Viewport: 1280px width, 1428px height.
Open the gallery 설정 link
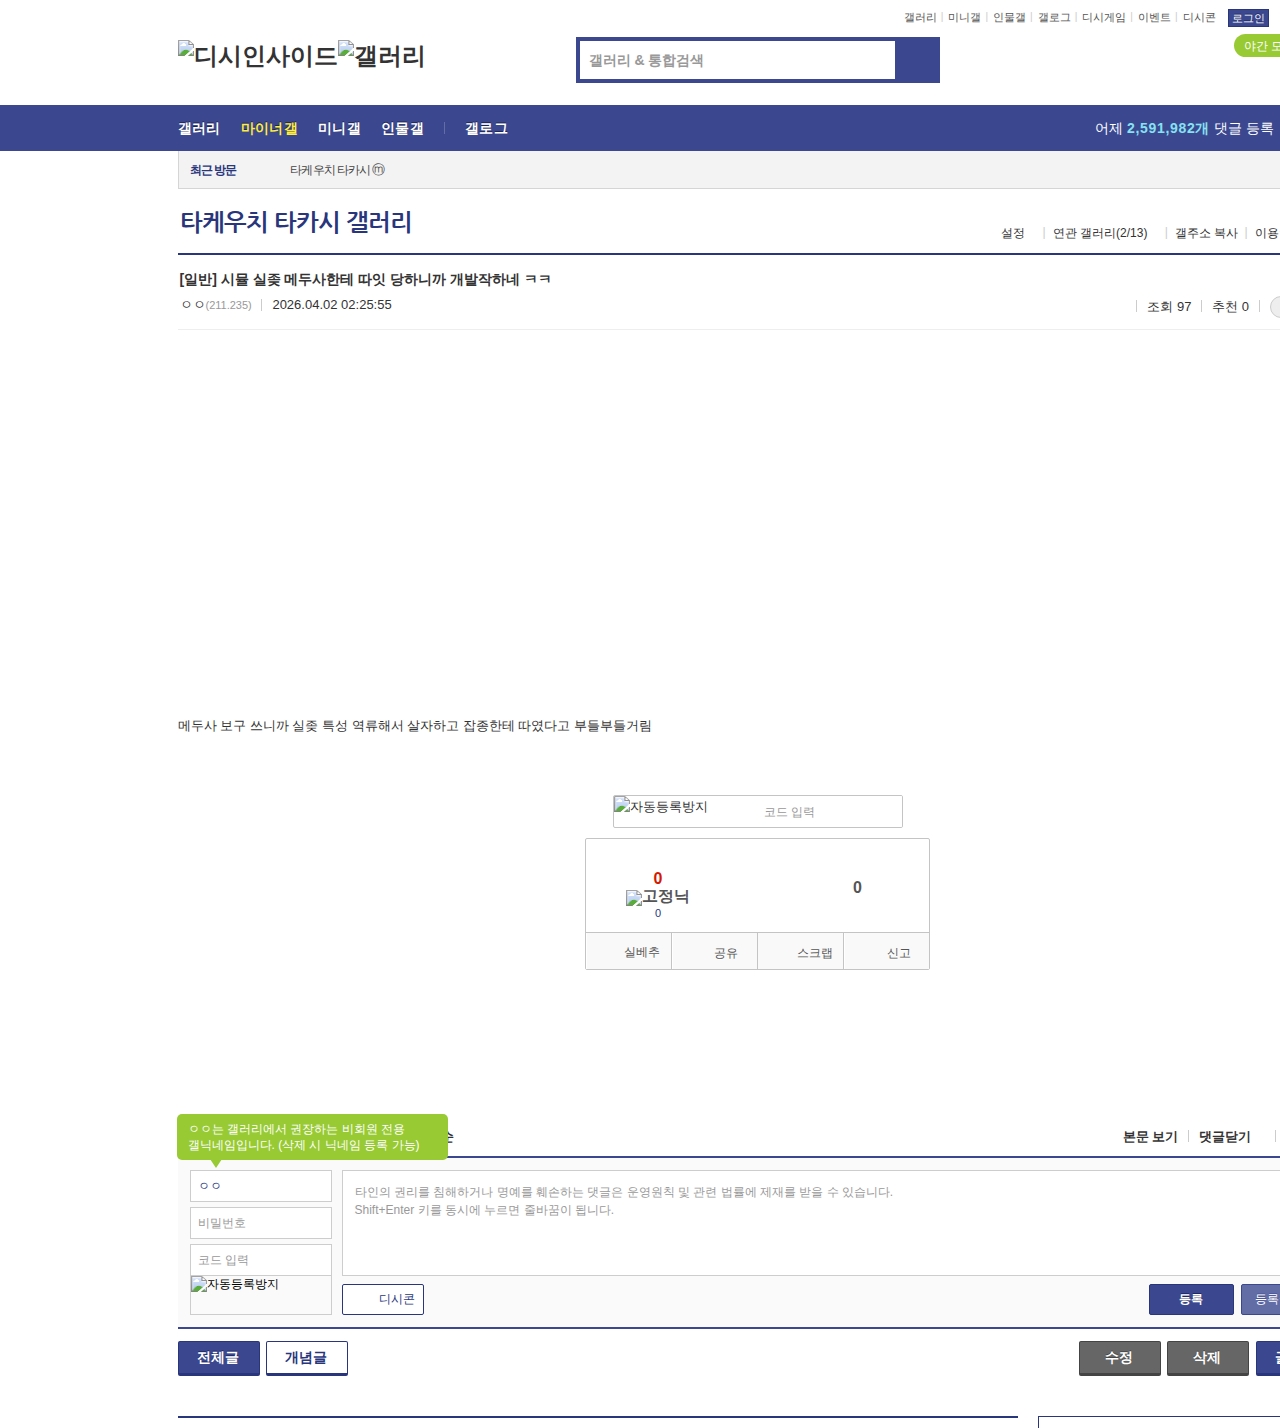click(1013, 233)
